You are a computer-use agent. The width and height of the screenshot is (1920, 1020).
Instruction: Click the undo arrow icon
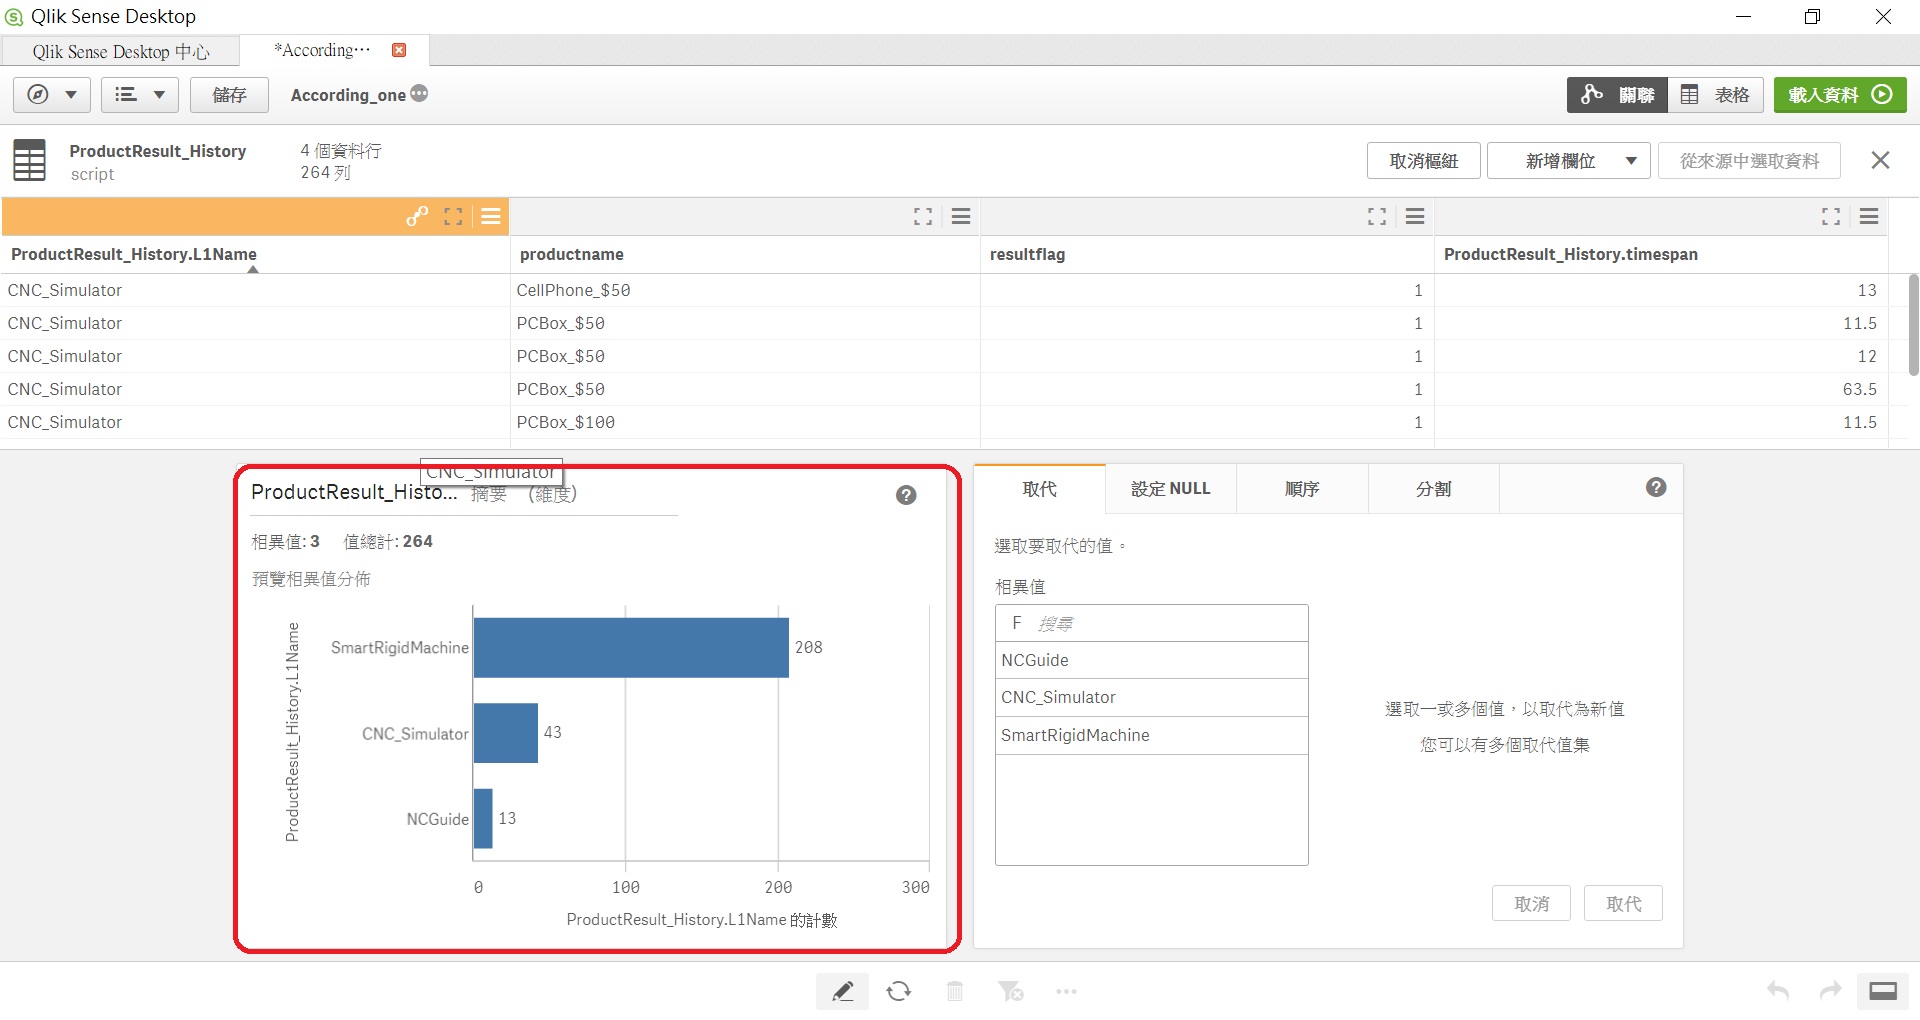1777,990
